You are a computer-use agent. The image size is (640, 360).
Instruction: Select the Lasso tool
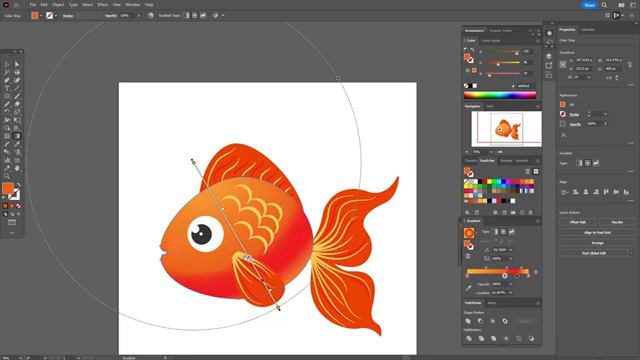(17, 72)
